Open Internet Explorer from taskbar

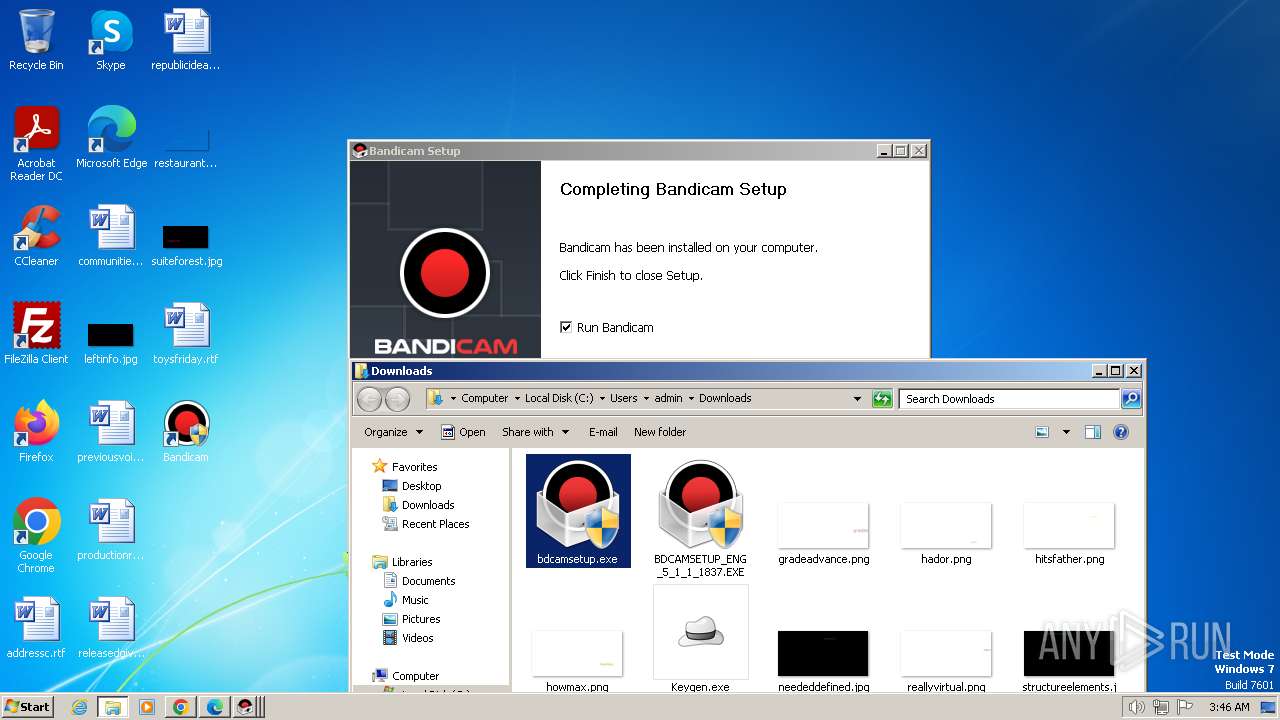[x=79, y=707]
